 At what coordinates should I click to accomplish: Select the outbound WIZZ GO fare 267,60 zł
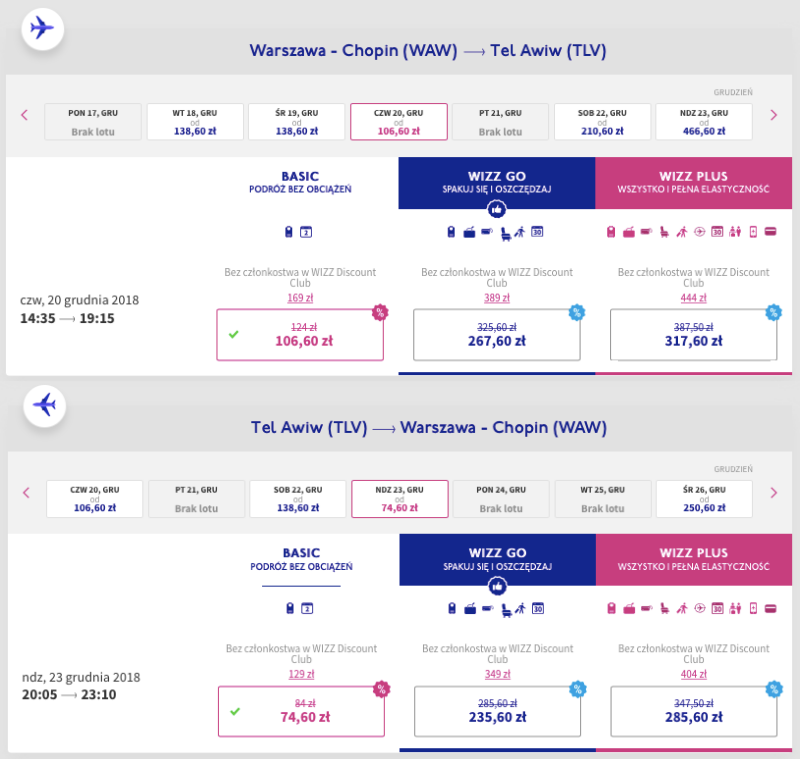pyautogui.click(x=496, y=335)
